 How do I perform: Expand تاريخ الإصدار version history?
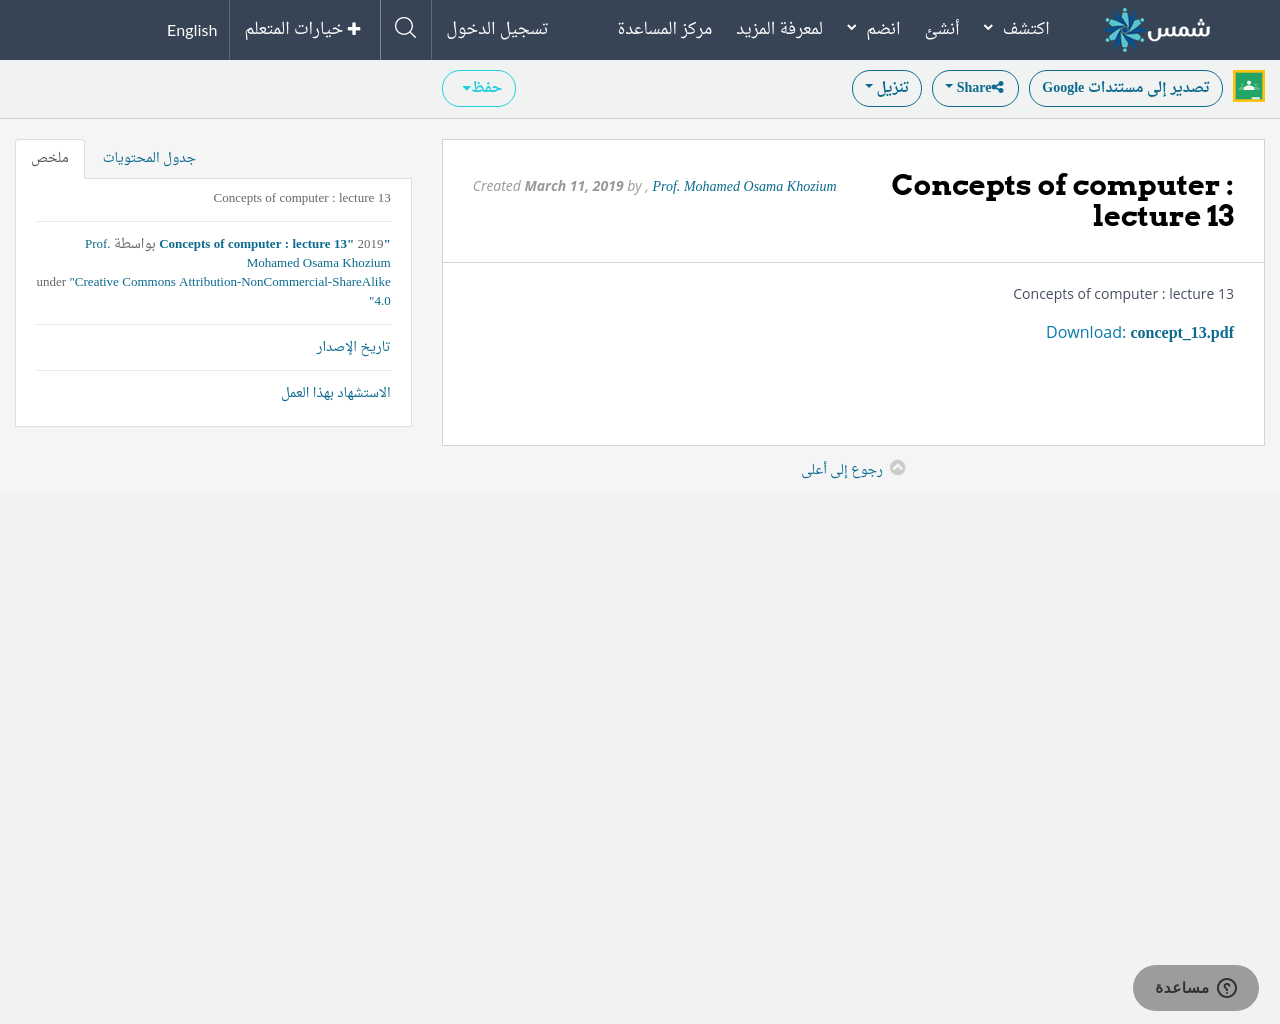tap(353, 347)
